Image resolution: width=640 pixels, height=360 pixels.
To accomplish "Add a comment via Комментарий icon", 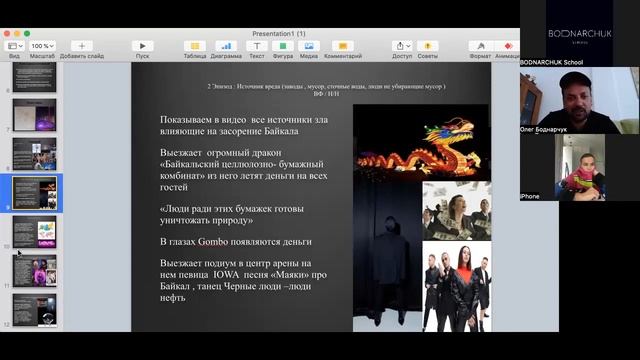I will [343, 46].
